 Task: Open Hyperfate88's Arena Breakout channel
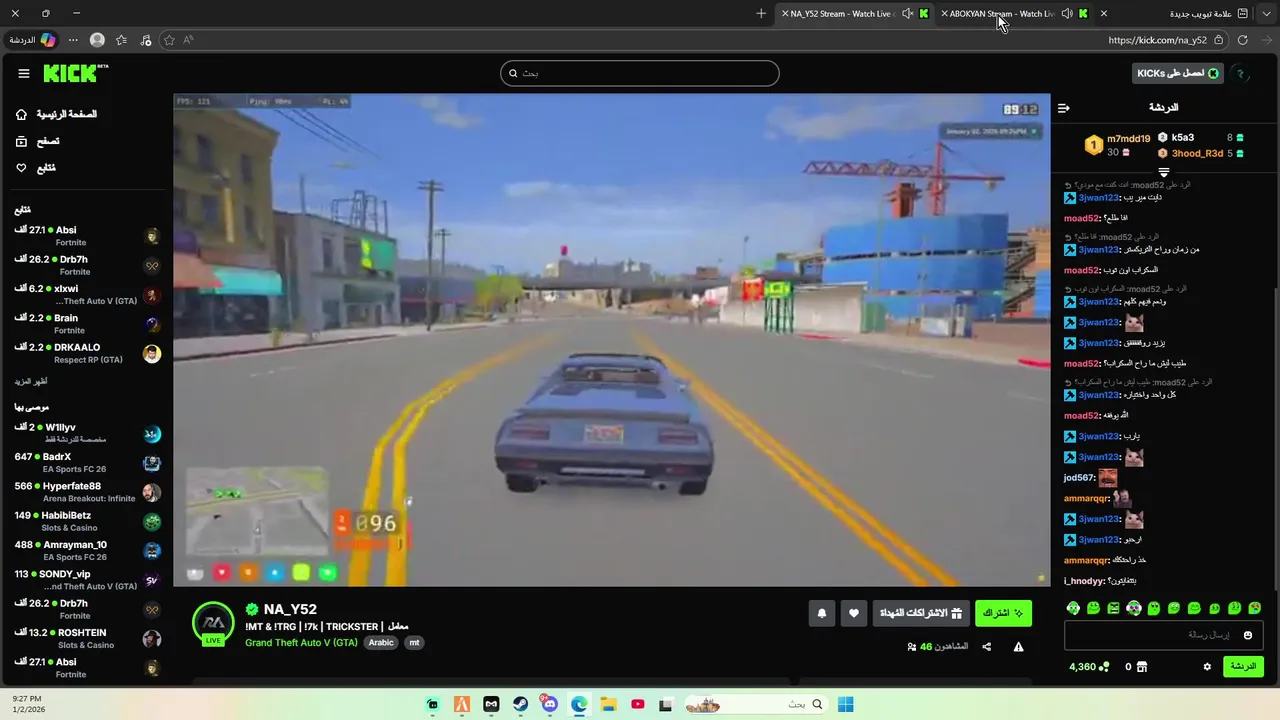tap(87, 492)
